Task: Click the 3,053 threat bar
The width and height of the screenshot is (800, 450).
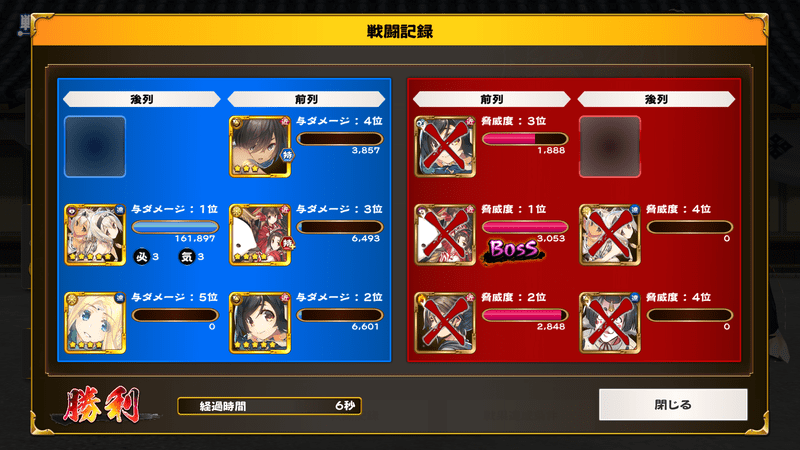Action: point(525,227)
